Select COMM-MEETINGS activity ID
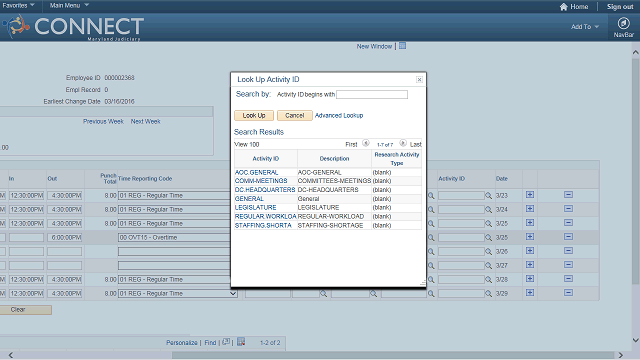Image resolution: width=640 pixels, height=360 pixels. [261, 181]
